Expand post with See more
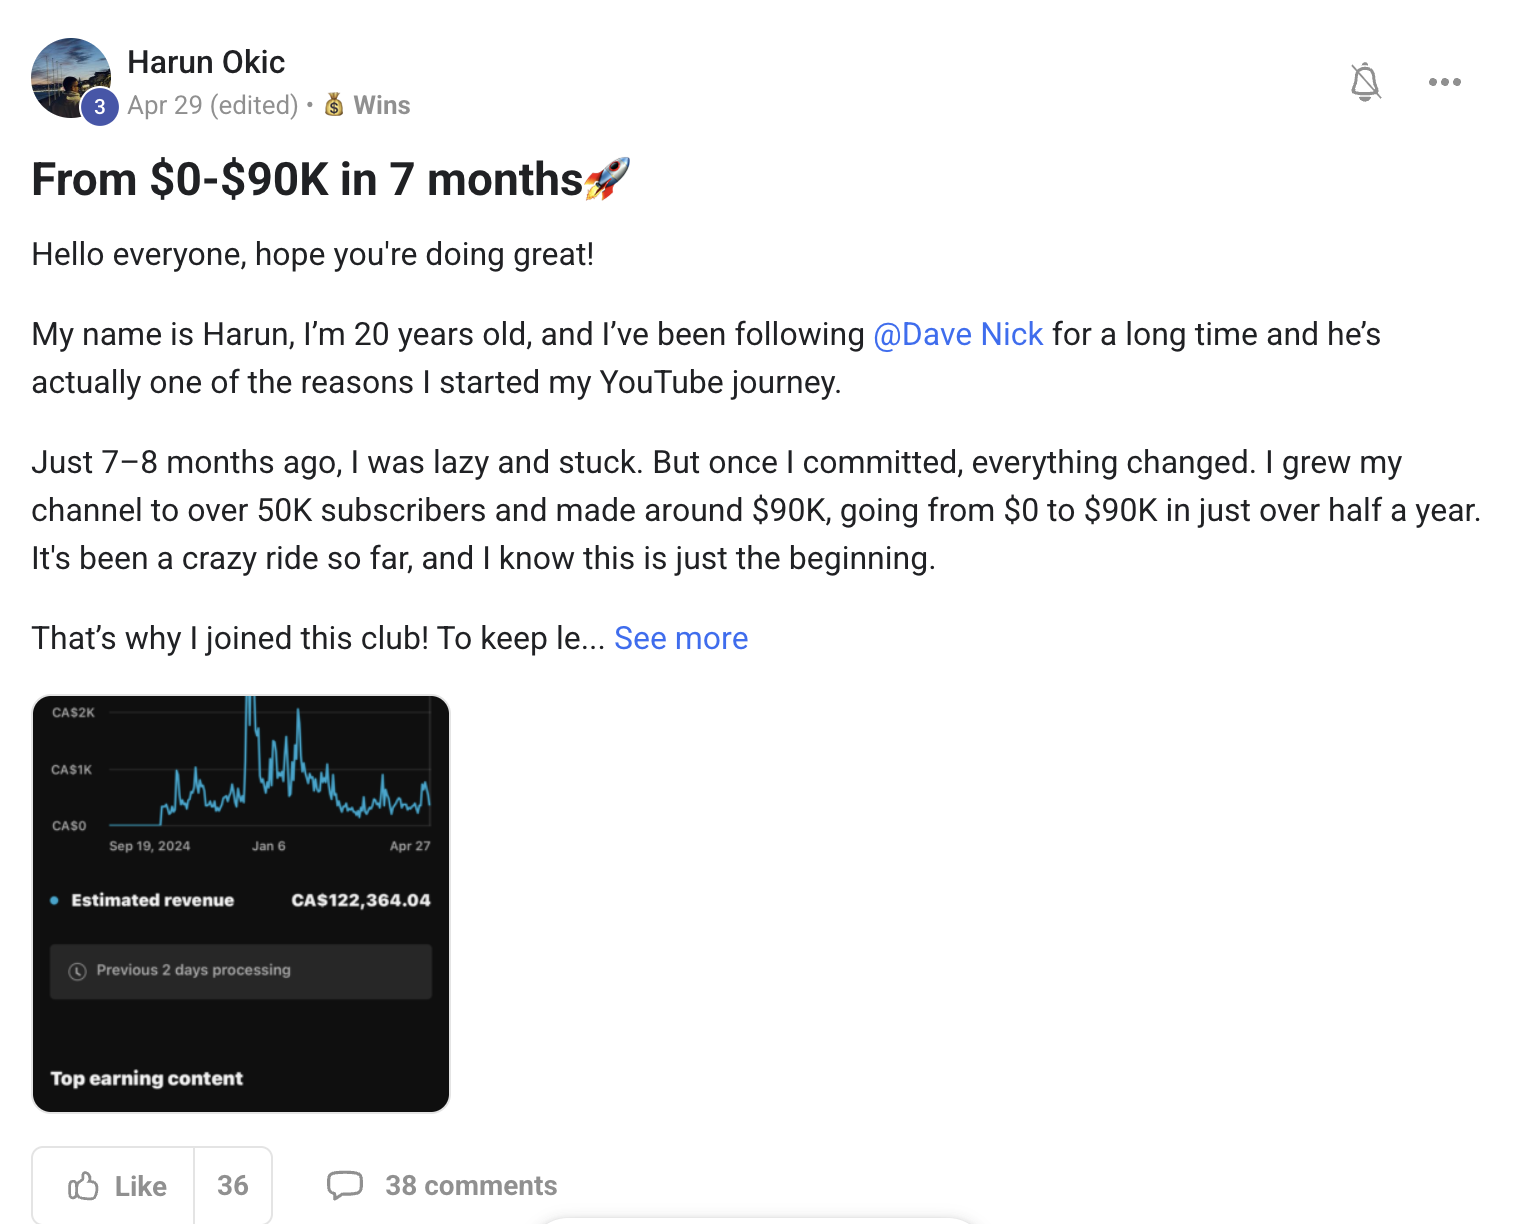The image size is (1538, 1224). (681, 638)
